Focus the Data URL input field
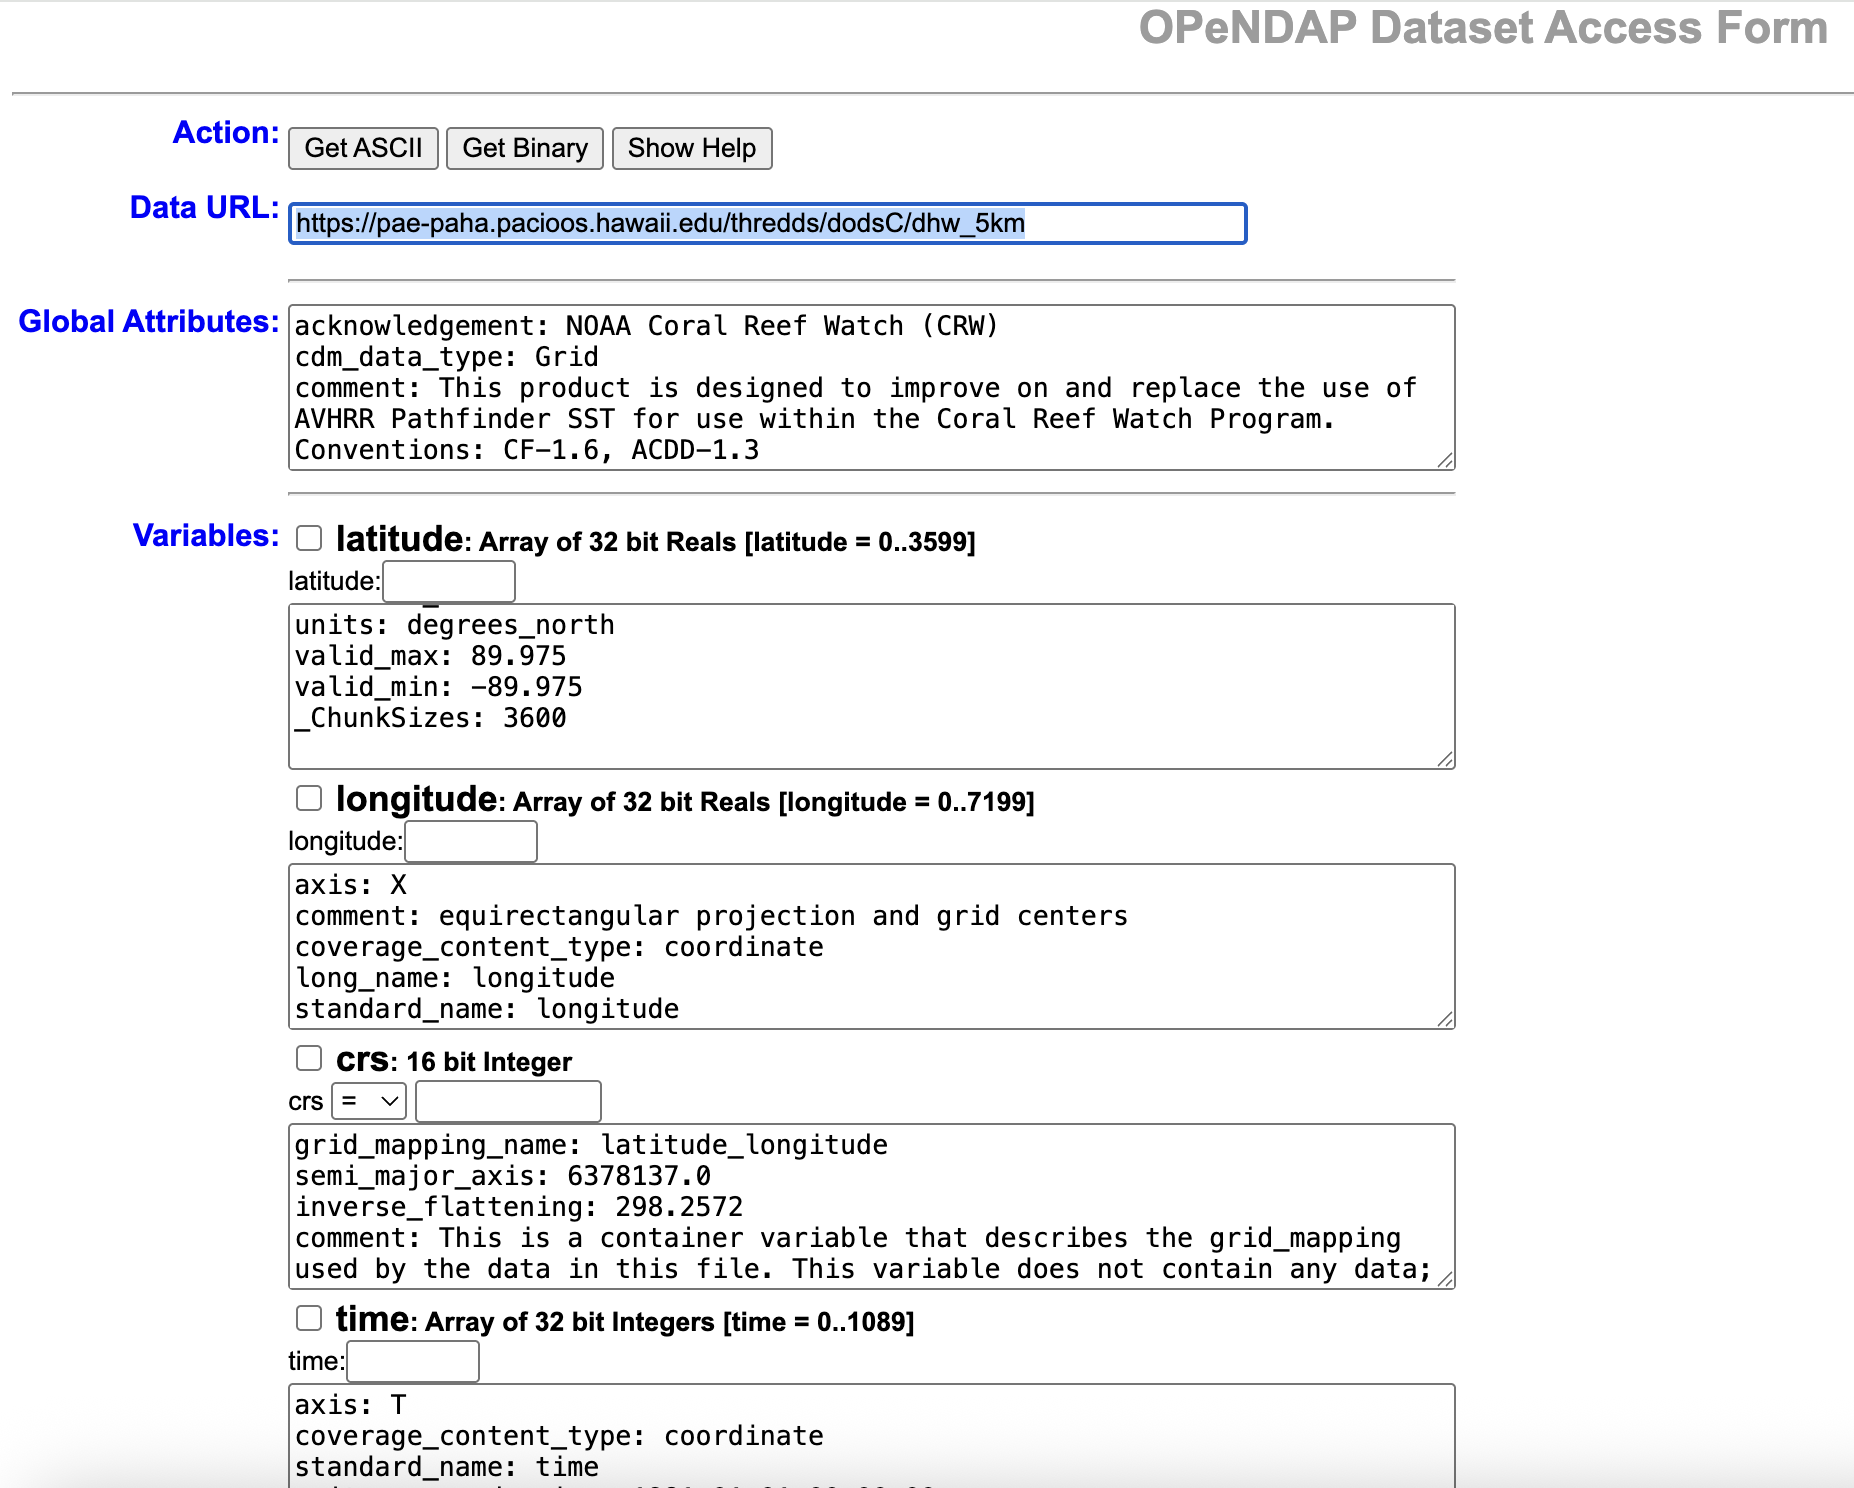Image resolution: width=1854 pixels, height=1488 pixels. point(767,223)
